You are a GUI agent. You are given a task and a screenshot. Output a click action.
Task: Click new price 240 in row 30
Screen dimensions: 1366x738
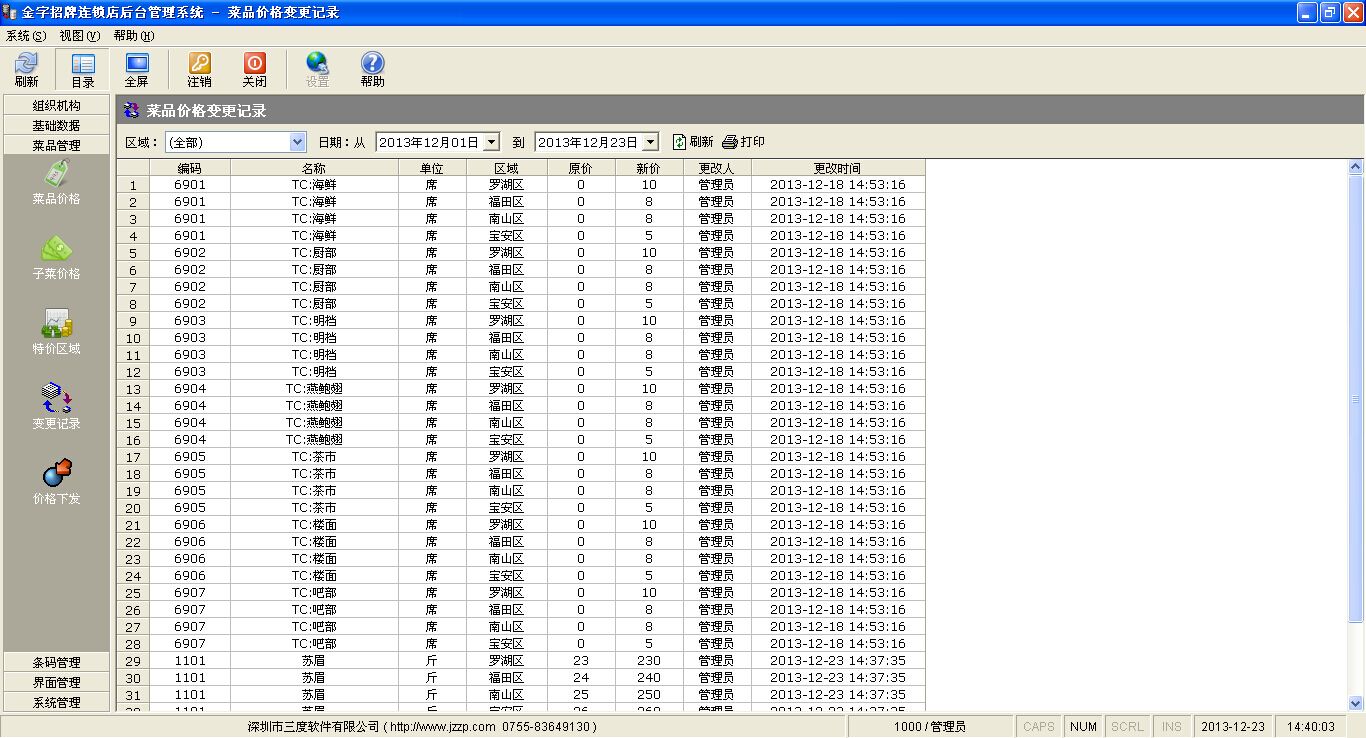[649, 678]
